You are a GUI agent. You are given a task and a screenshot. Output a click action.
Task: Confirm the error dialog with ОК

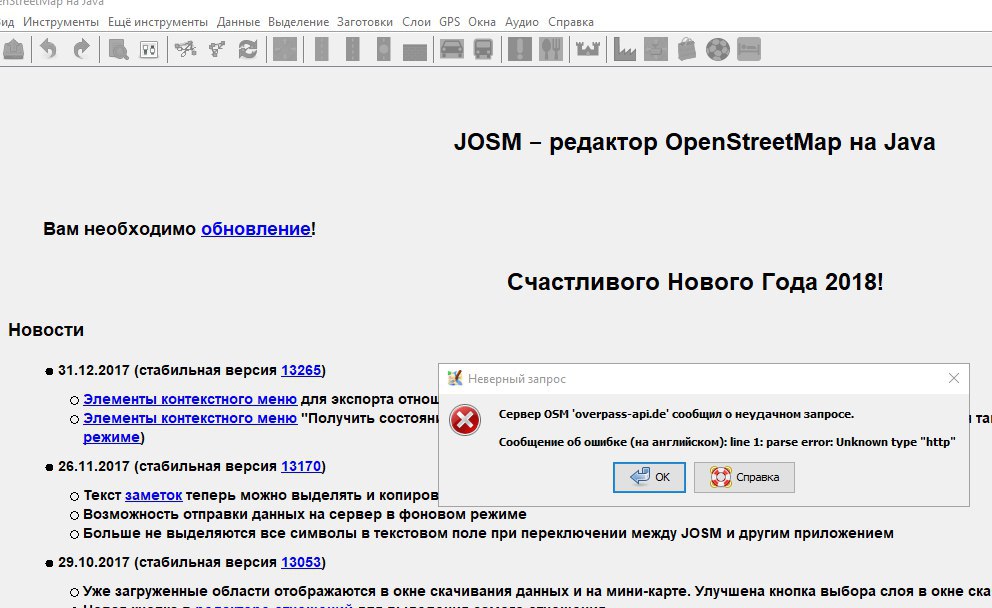coord(649,477)
